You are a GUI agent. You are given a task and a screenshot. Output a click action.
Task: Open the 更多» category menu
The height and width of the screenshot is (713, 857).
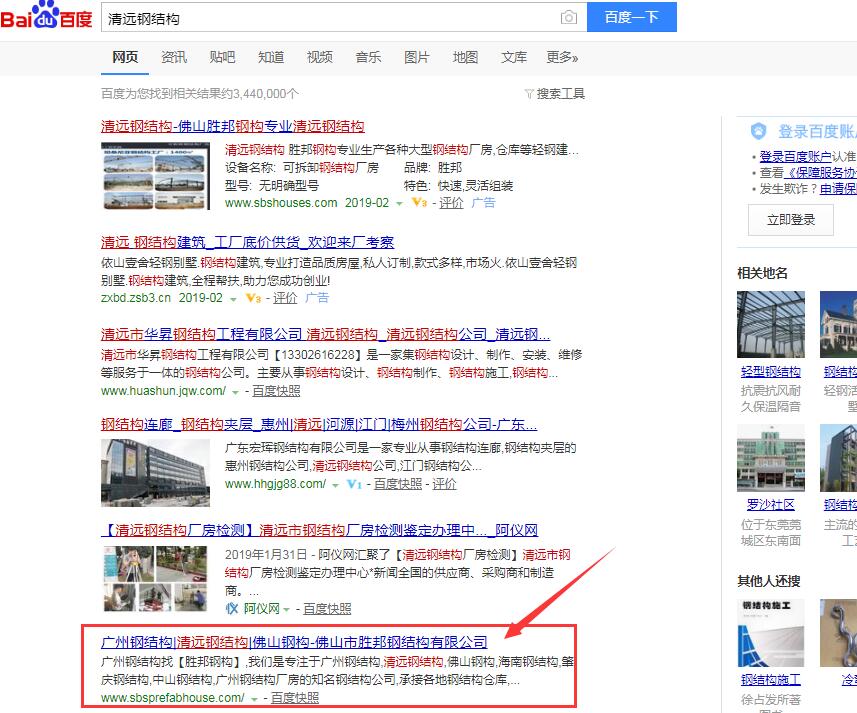[562, 57]
